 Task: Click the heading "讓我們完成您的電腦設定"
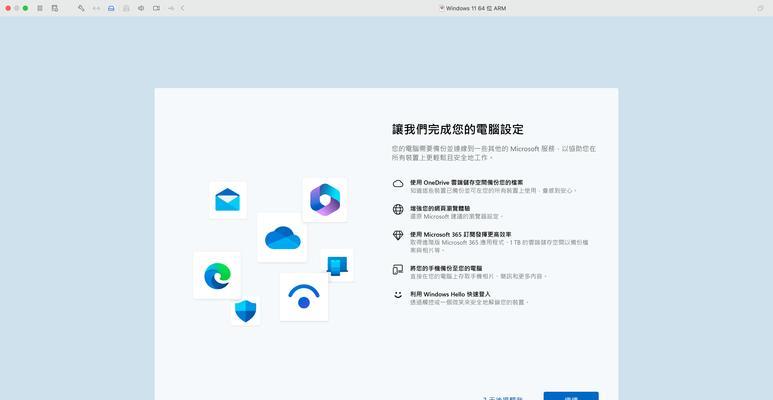[x=457, y=130]
